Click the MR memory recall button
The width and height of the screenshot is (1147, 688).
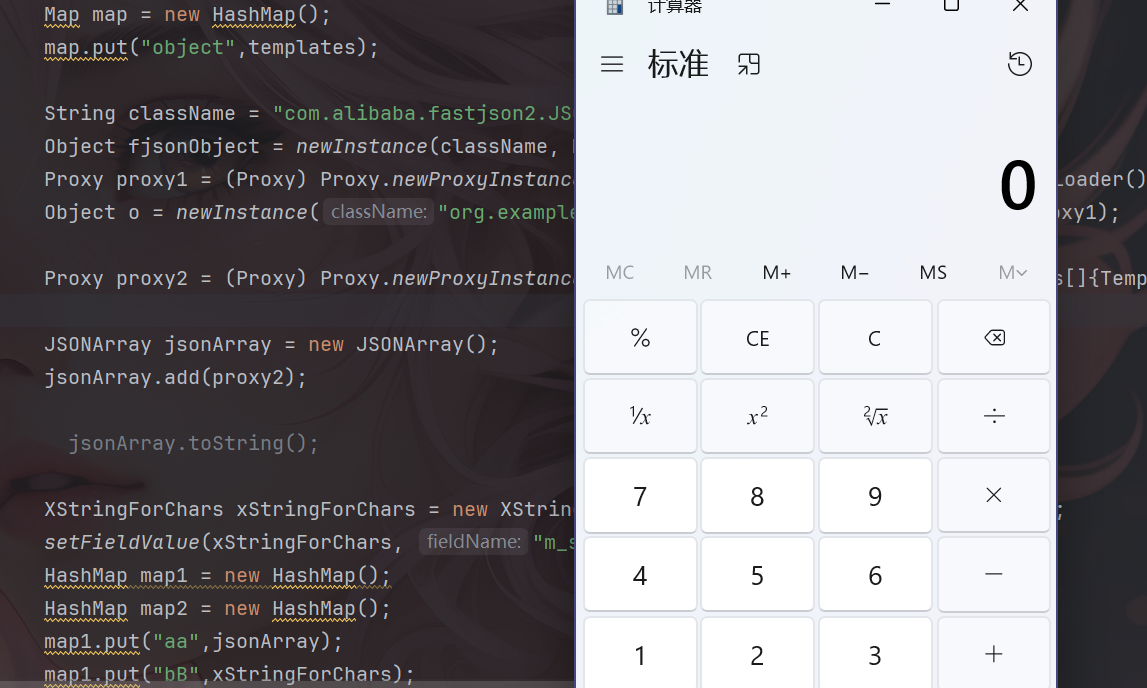pyautogui.click(x=698, y=273)
